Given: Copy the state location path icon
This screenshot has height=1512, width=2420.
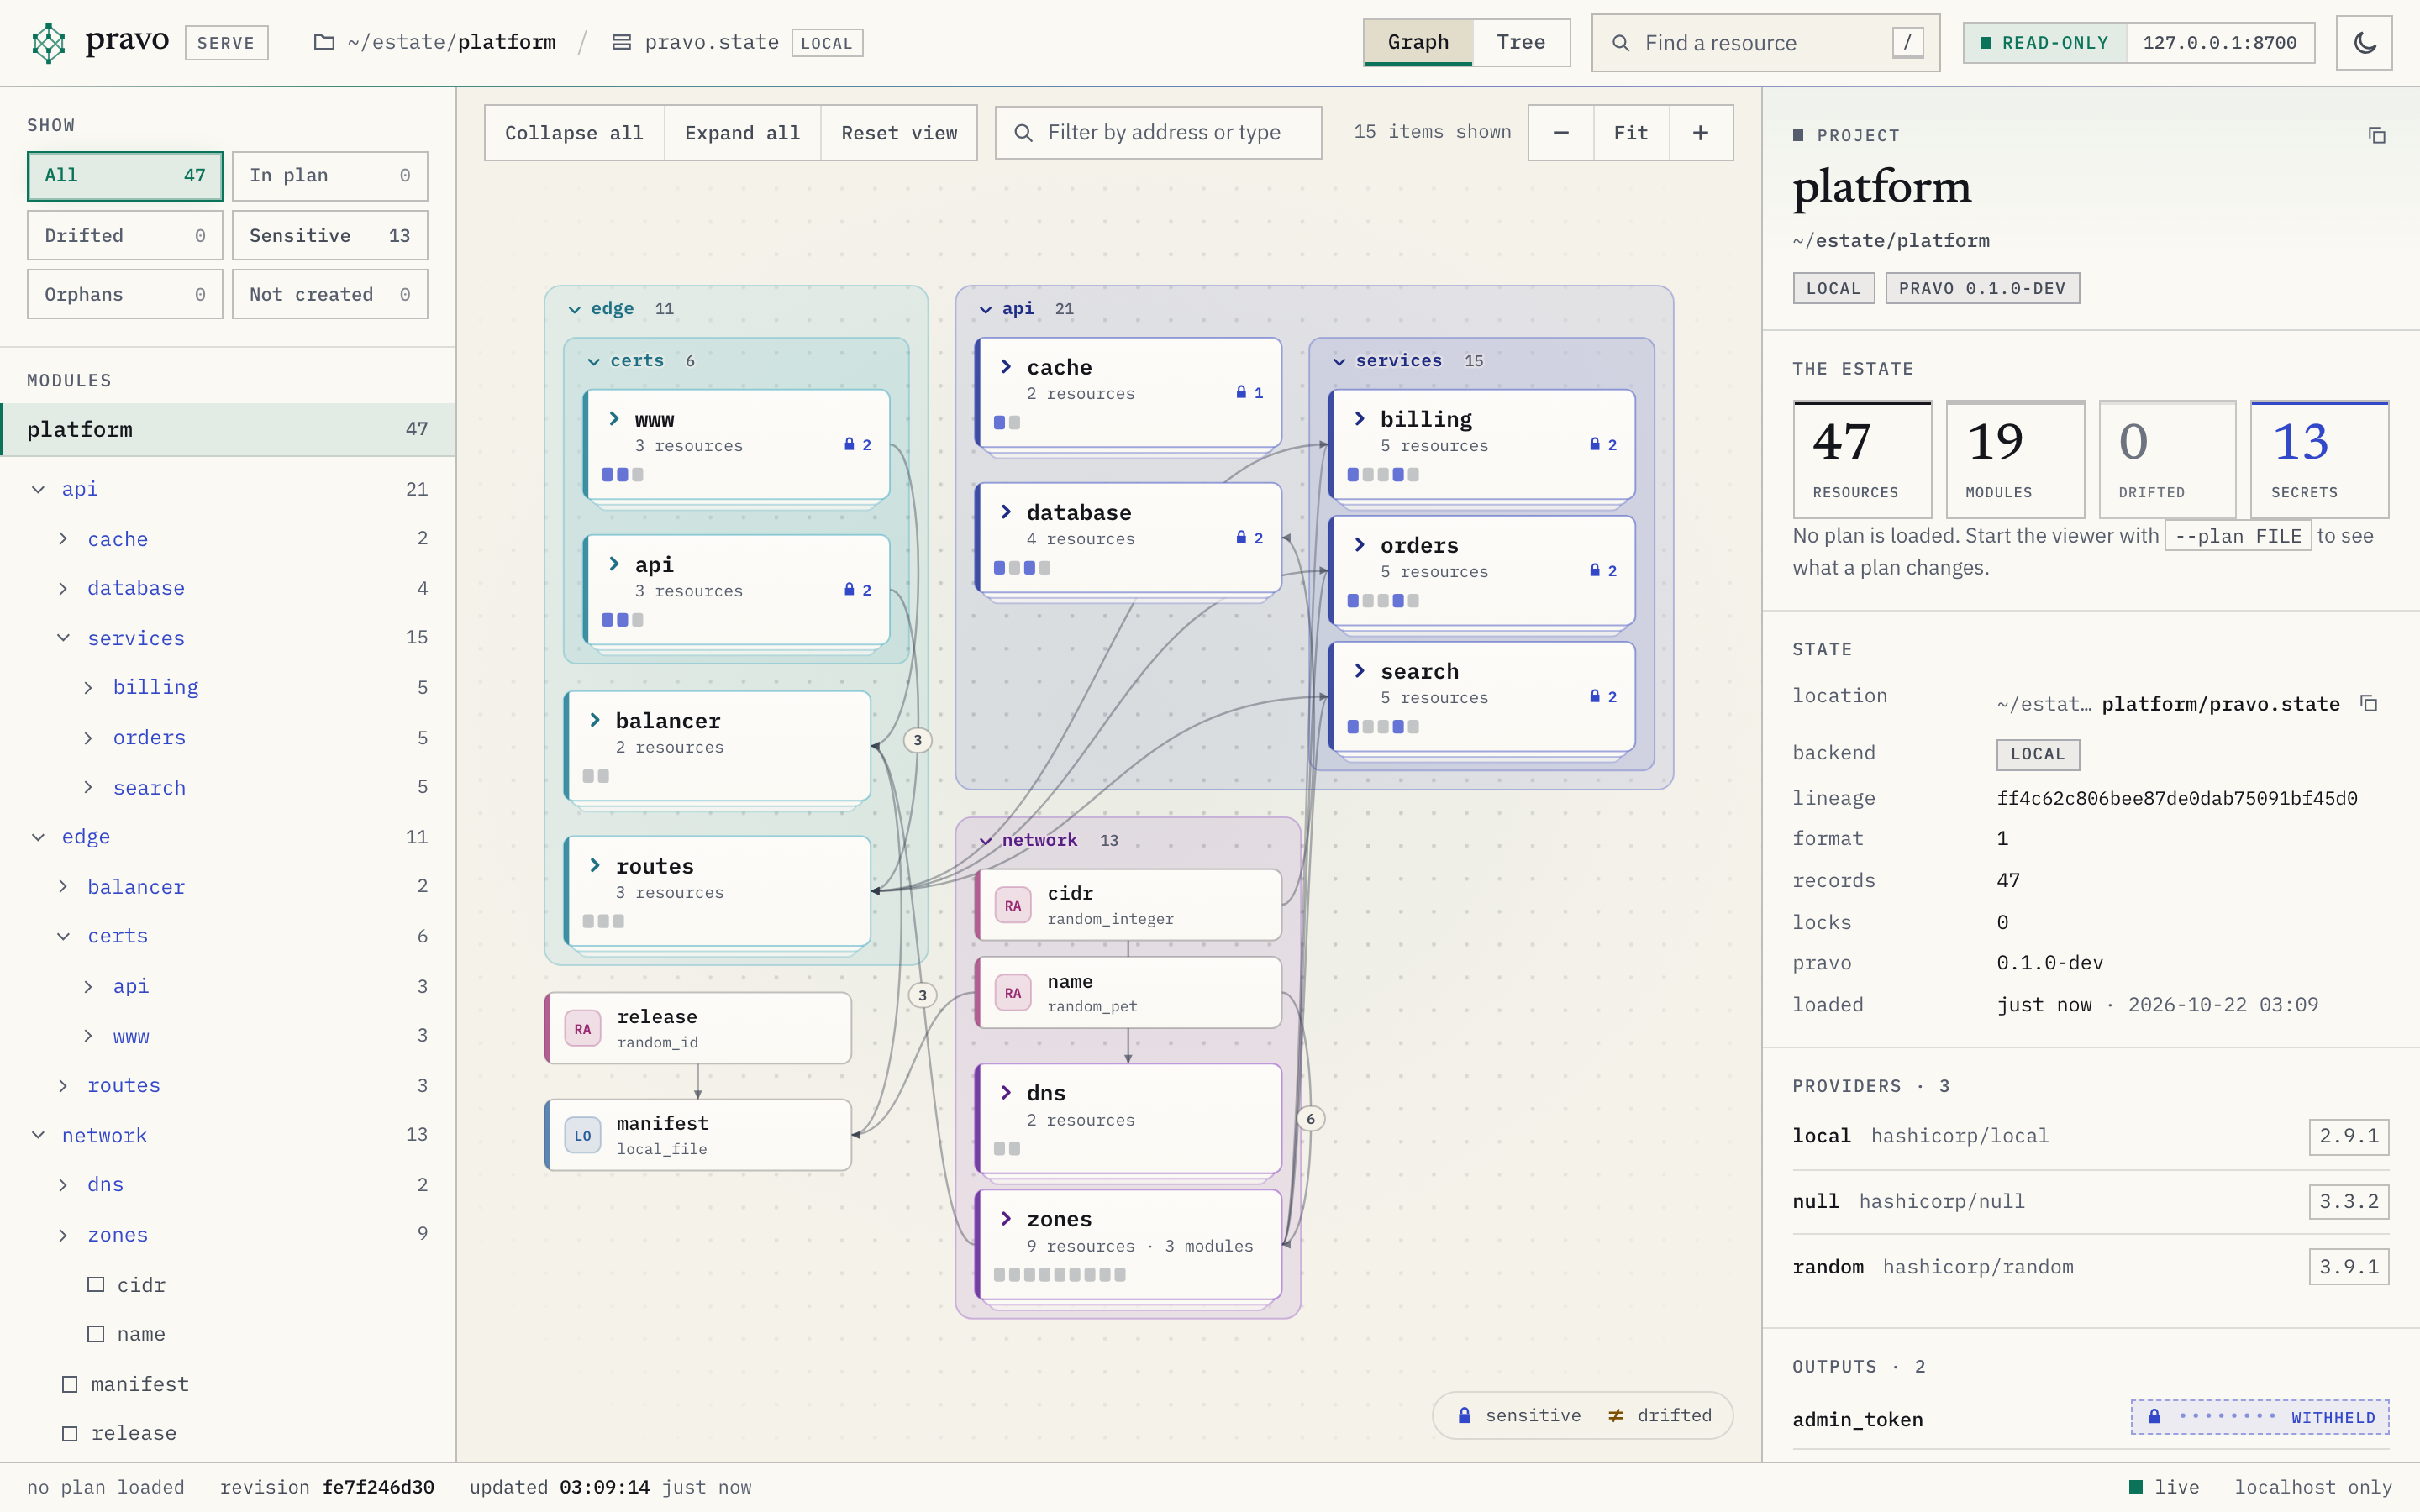Looking at the screenshot, I should (2369, 703).
